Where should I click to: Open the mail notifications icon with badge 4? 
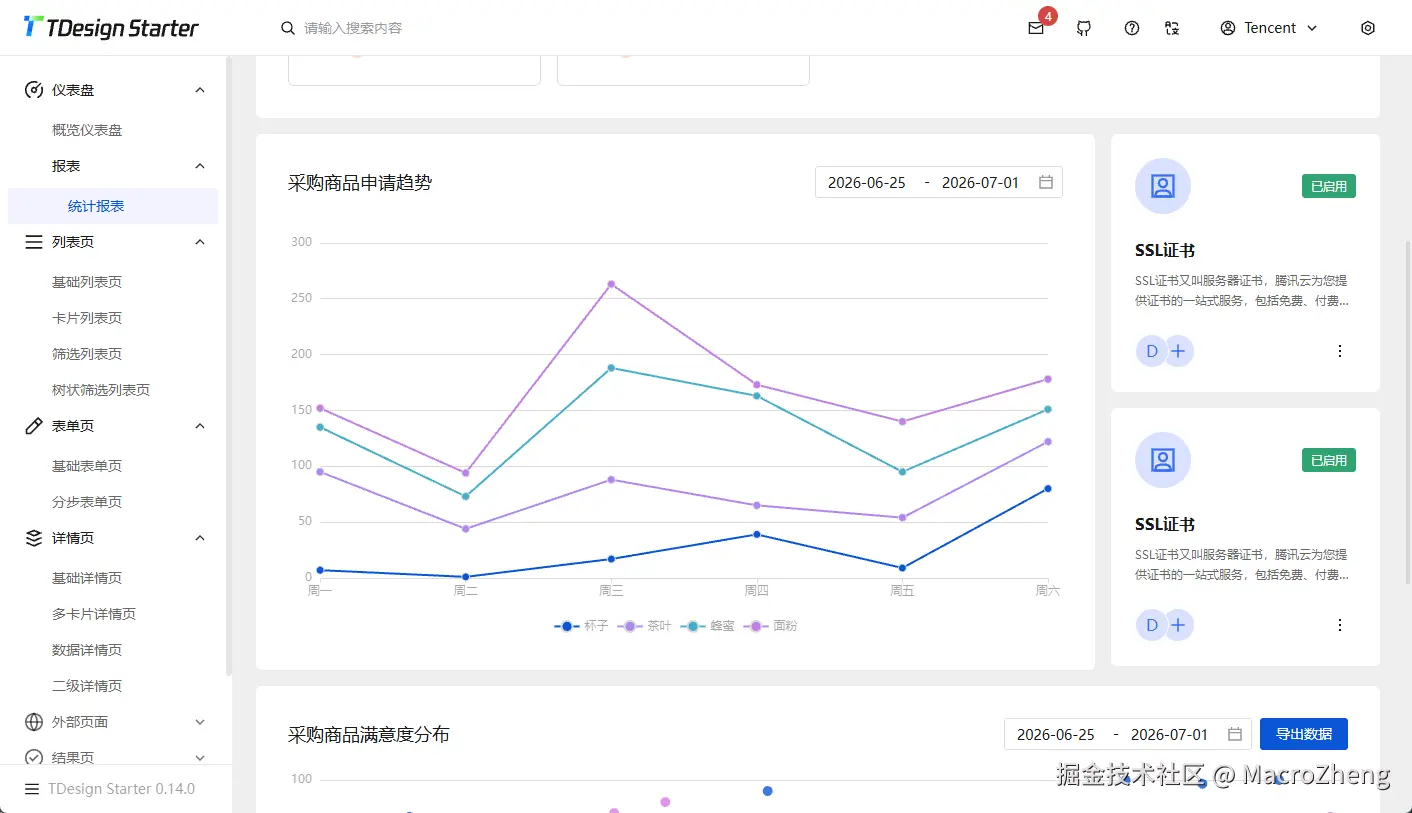click(1036, 28)
